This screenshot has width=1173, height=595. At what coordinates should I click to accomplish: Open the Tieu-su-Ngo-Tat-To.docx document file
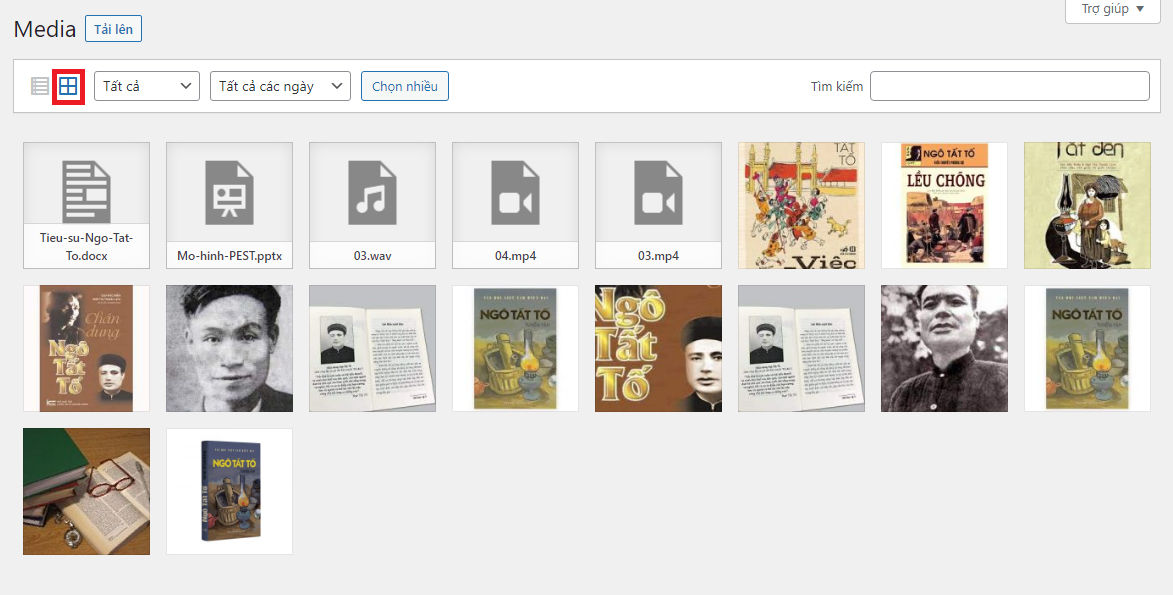pyautogui.click(x=86, y=205)
